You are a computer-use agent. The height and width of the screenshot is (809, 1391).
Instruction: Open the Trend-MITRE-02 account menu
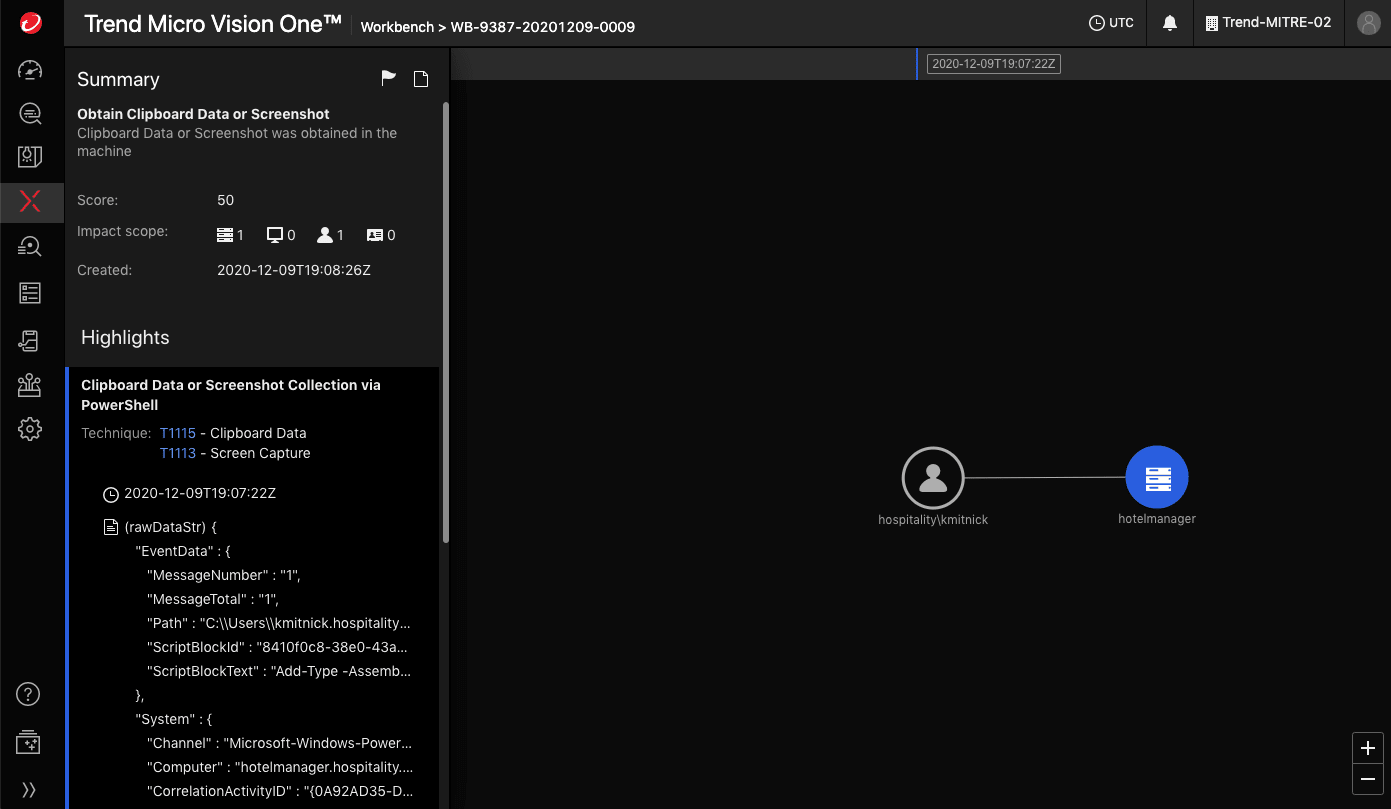[x=1268, y=23]
